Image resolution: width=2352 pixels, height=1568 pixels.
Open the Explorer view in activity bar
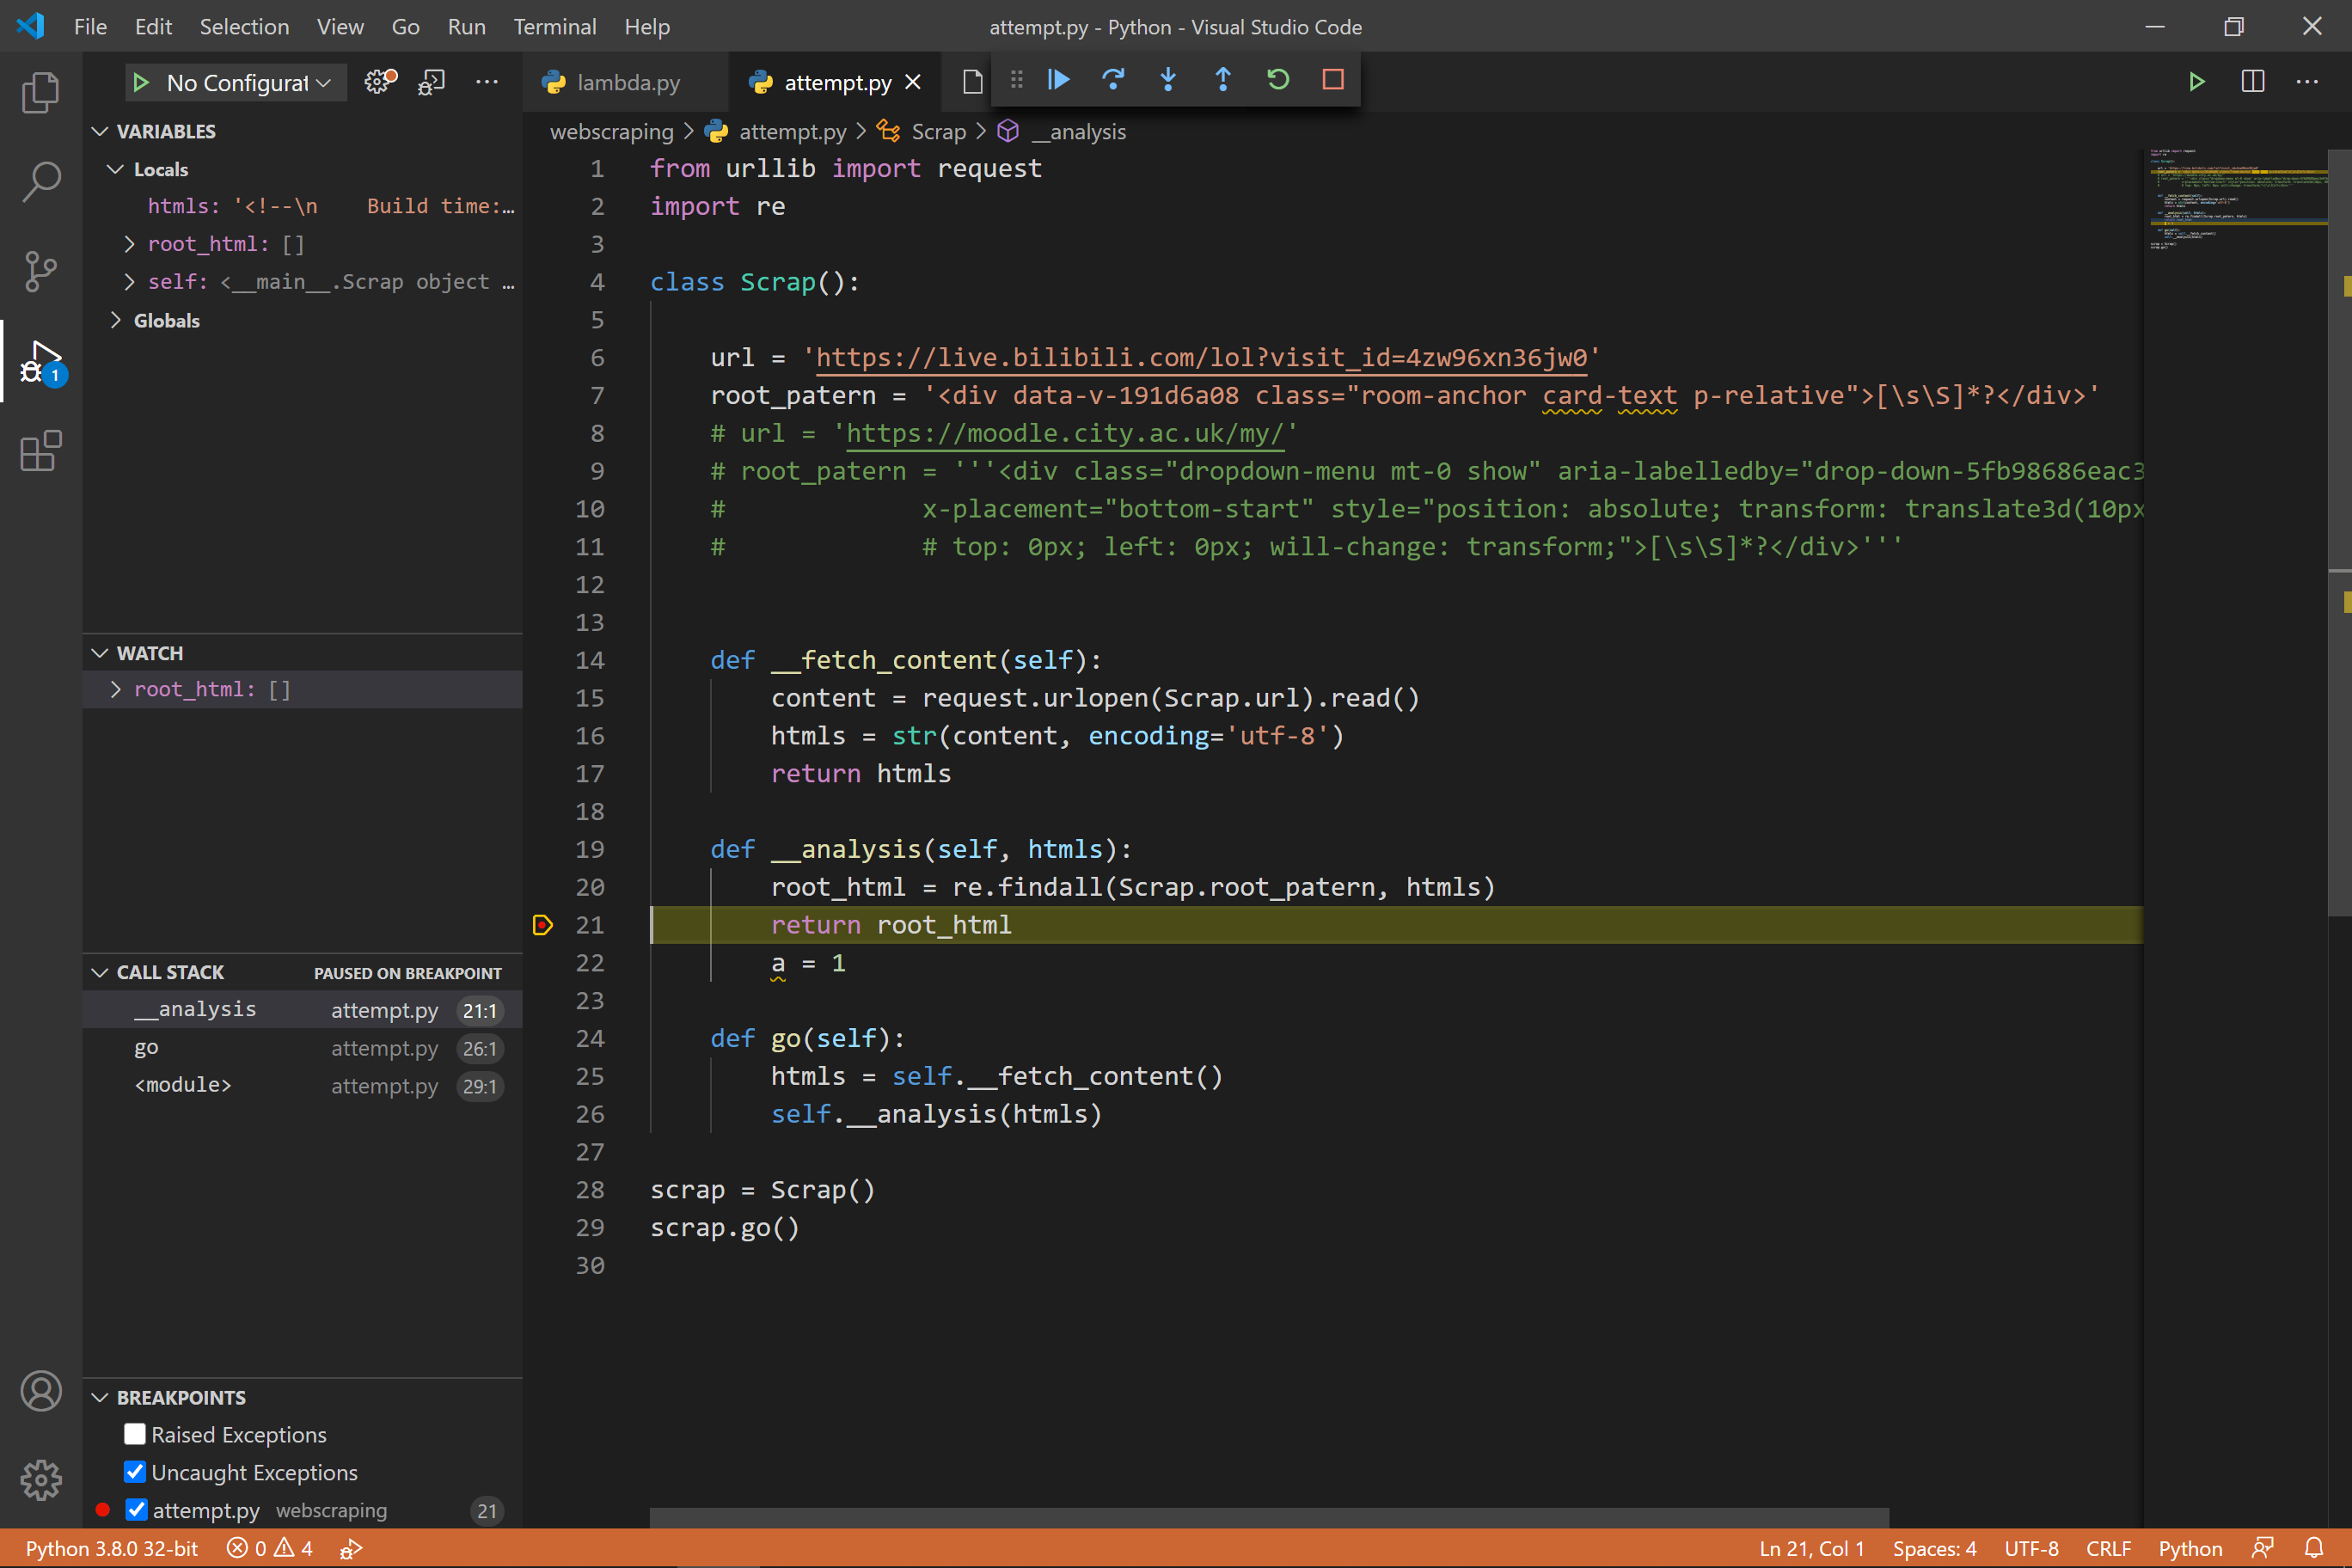click(x=41, y=92)
